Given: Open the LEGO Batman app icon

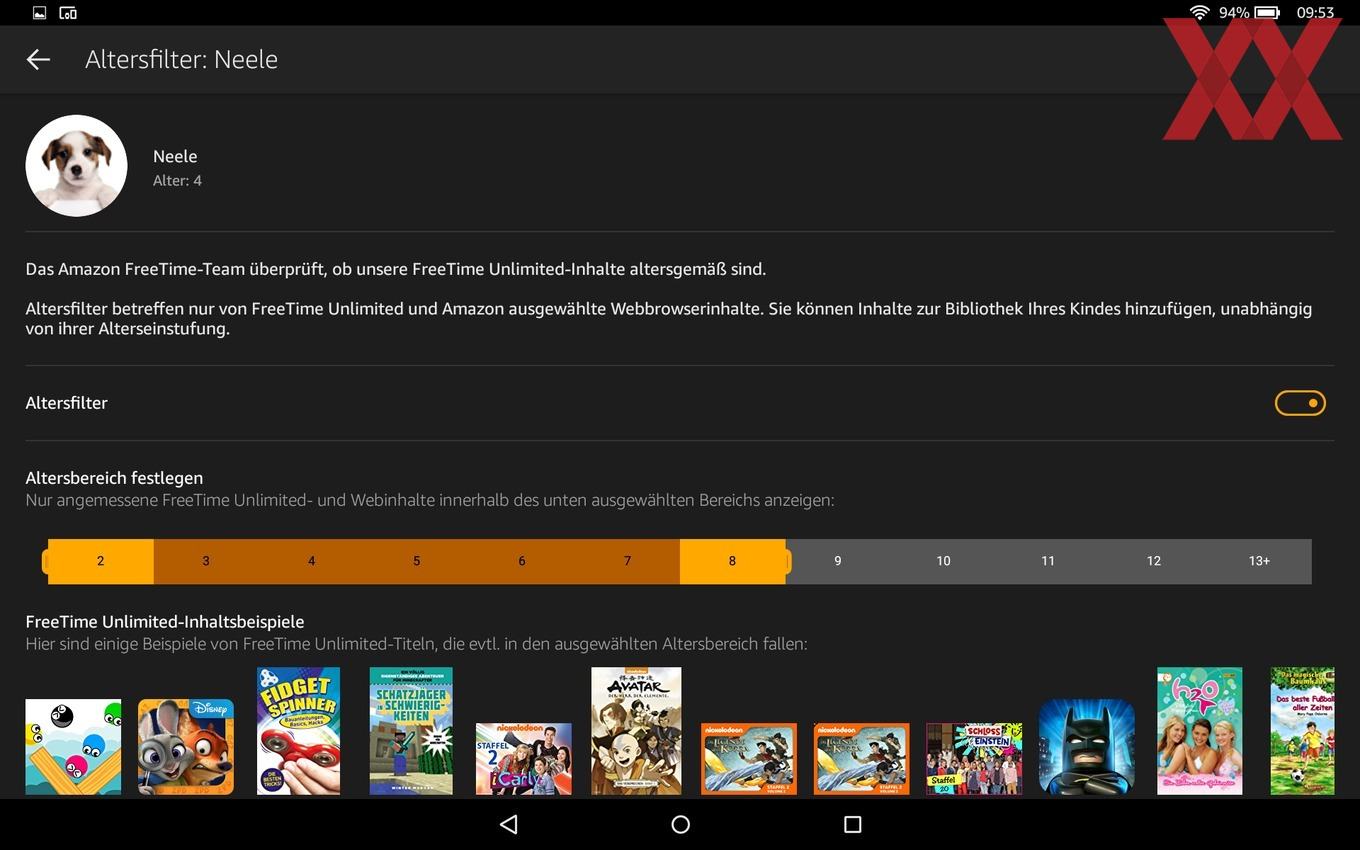Looking at the screenshot, I should (x=1087, y=747).
